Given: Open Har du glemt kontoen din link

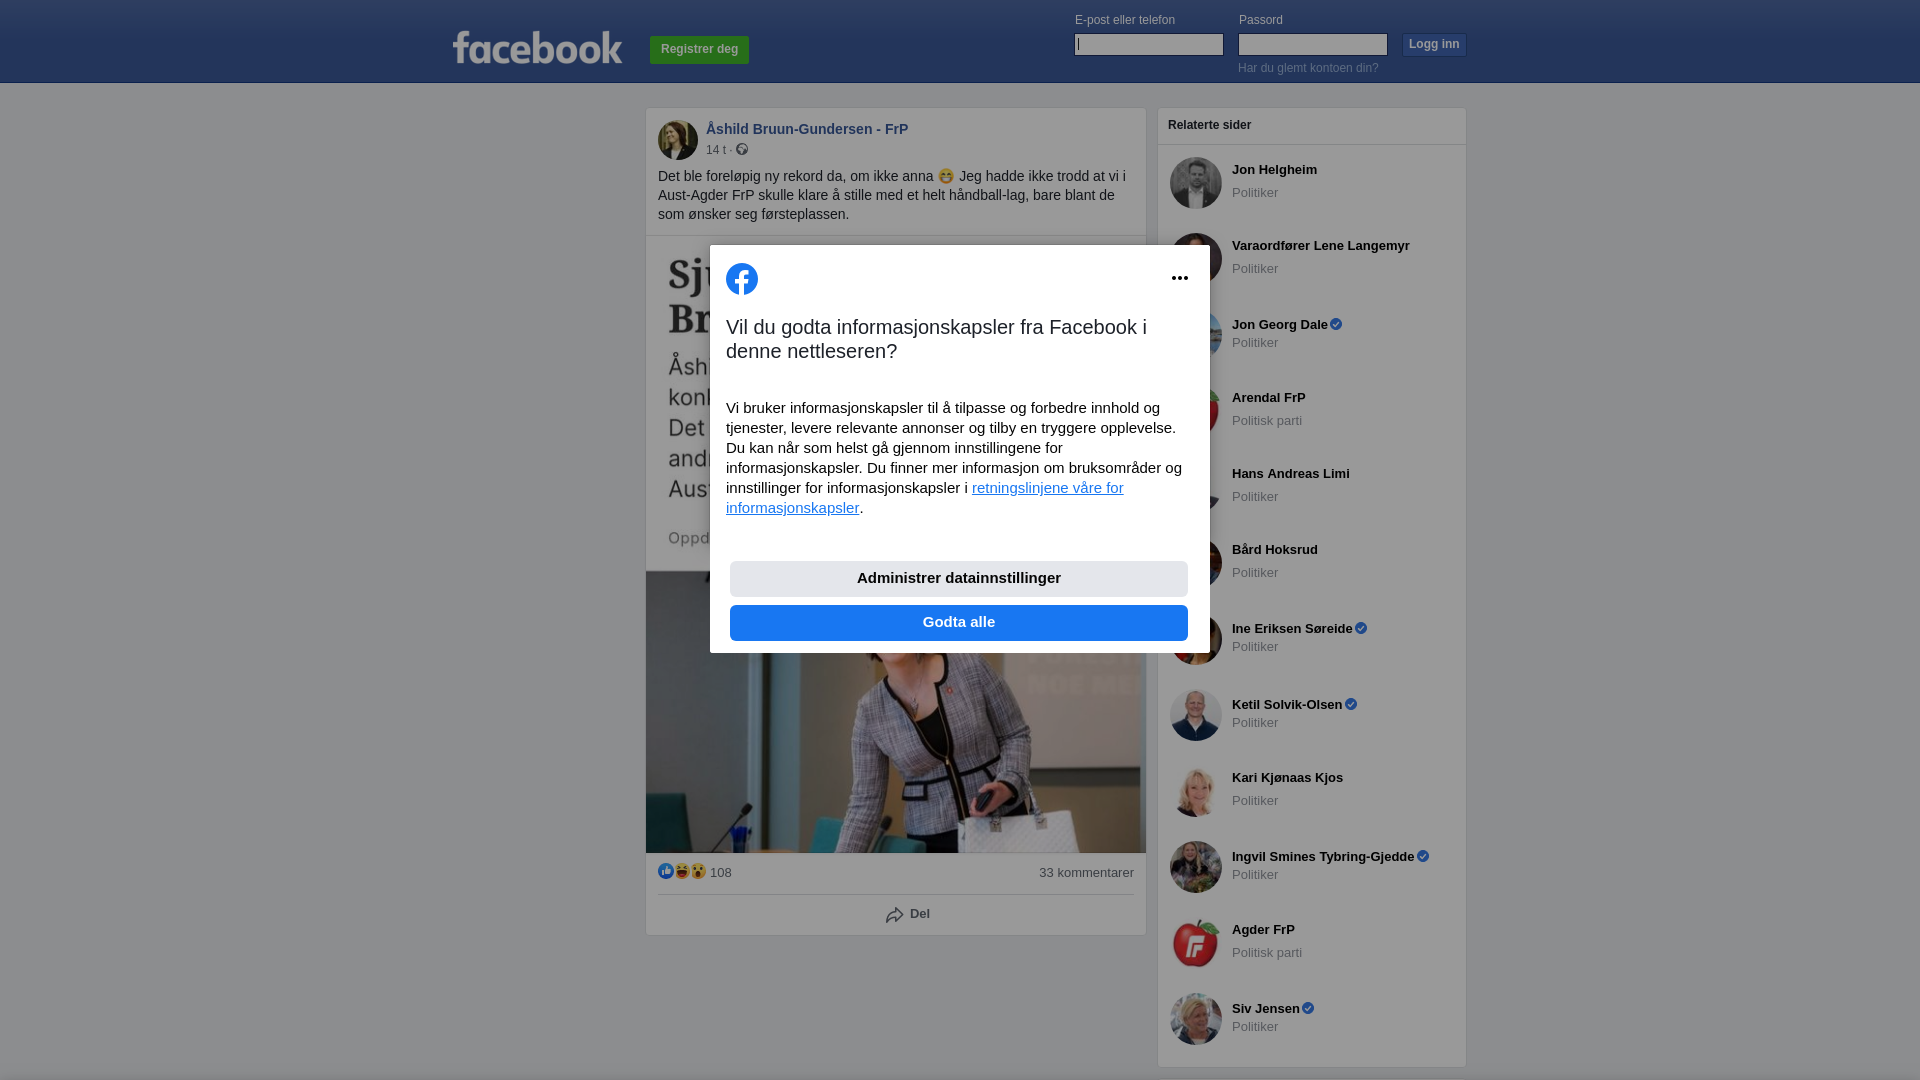Looking at the screenshot, I should tap(1308, 68).
